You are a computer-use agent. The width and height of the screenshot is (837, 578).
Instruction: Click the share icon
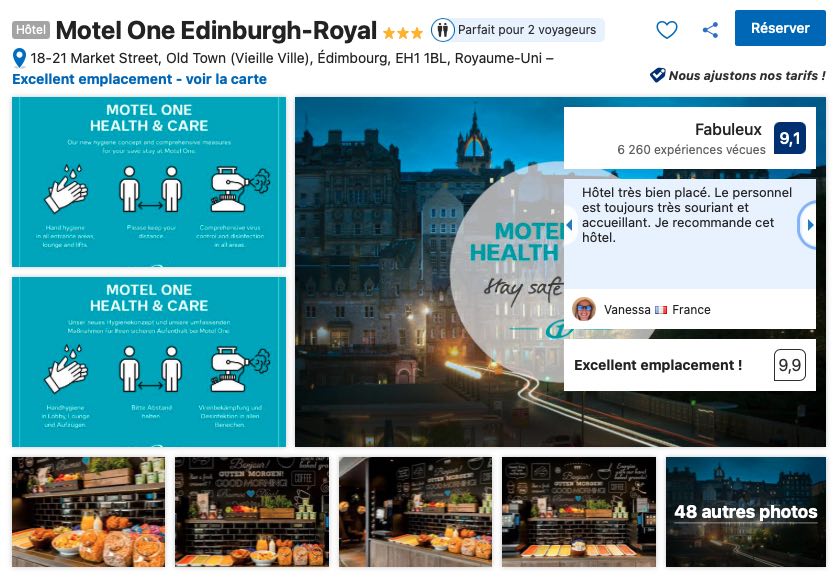(x=710, y=29)
